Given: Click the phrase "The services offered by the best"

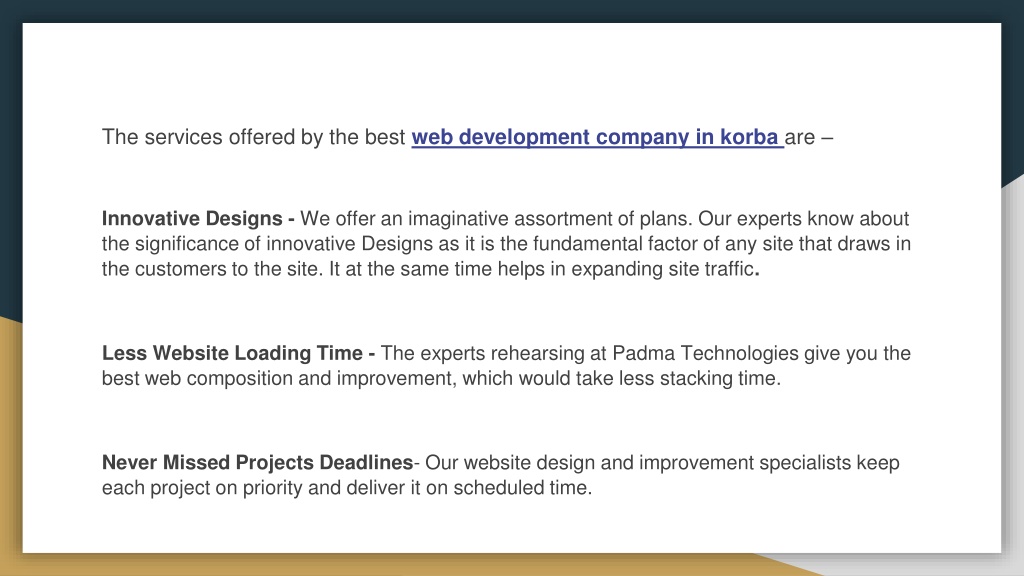Looking at the screenshot, I should pos(253,137).
